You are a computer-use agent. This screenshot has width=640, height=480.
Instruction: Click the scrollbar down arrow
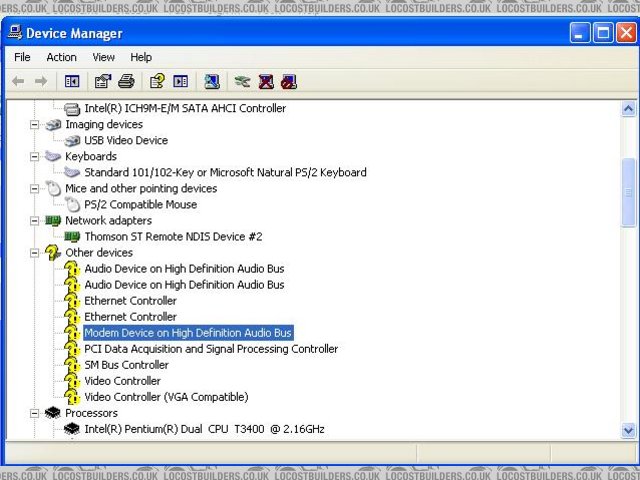pos(629,430)
